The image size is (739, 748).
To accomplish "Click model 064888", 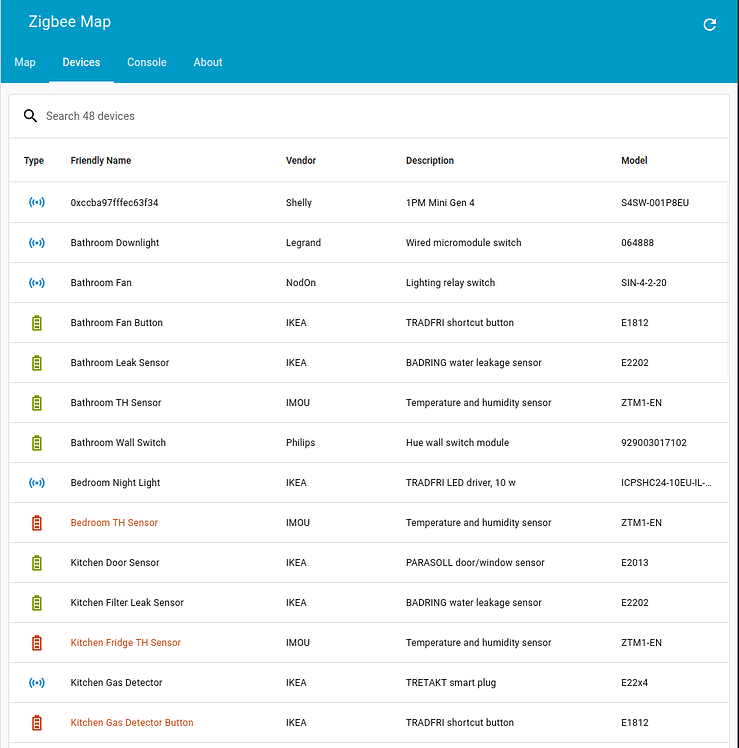I will [x=637, y=242].
